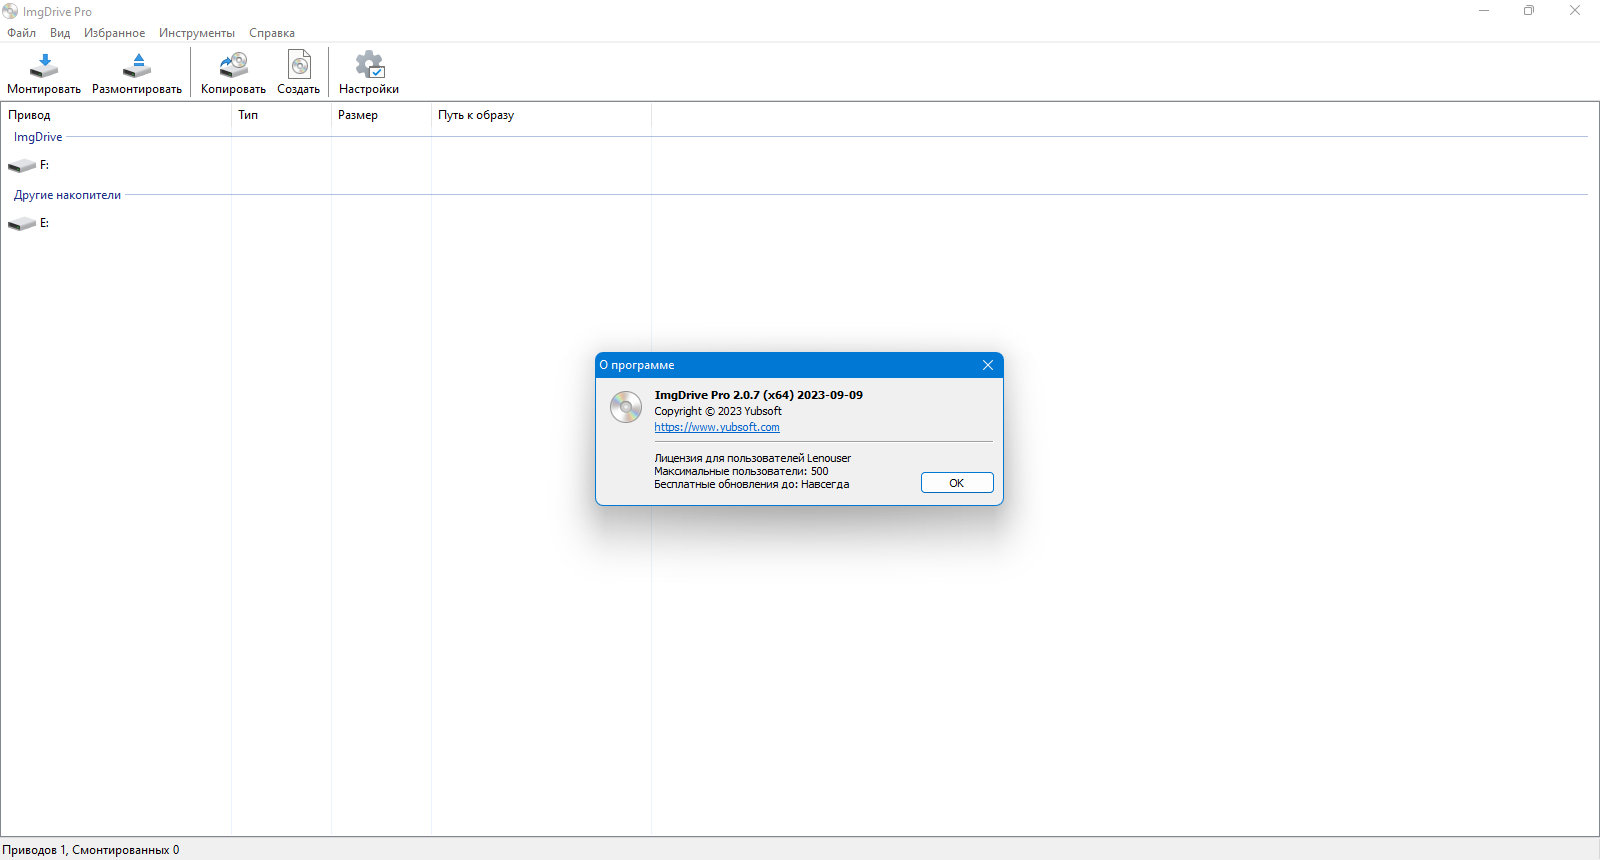
Task: Click the Лицензия для пользователей Lenouser text
Action: pyautogui.click(x=753, y=458)
